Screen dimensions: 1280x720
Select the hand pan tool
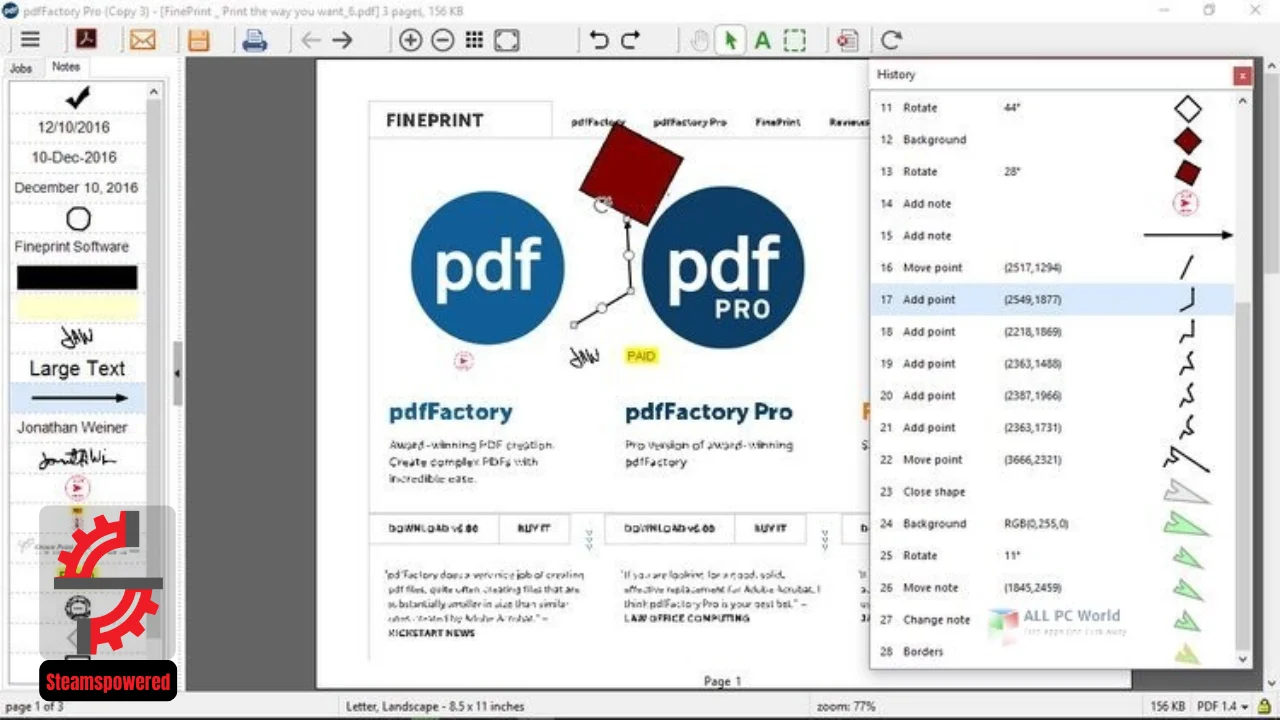tap(700, 40)
